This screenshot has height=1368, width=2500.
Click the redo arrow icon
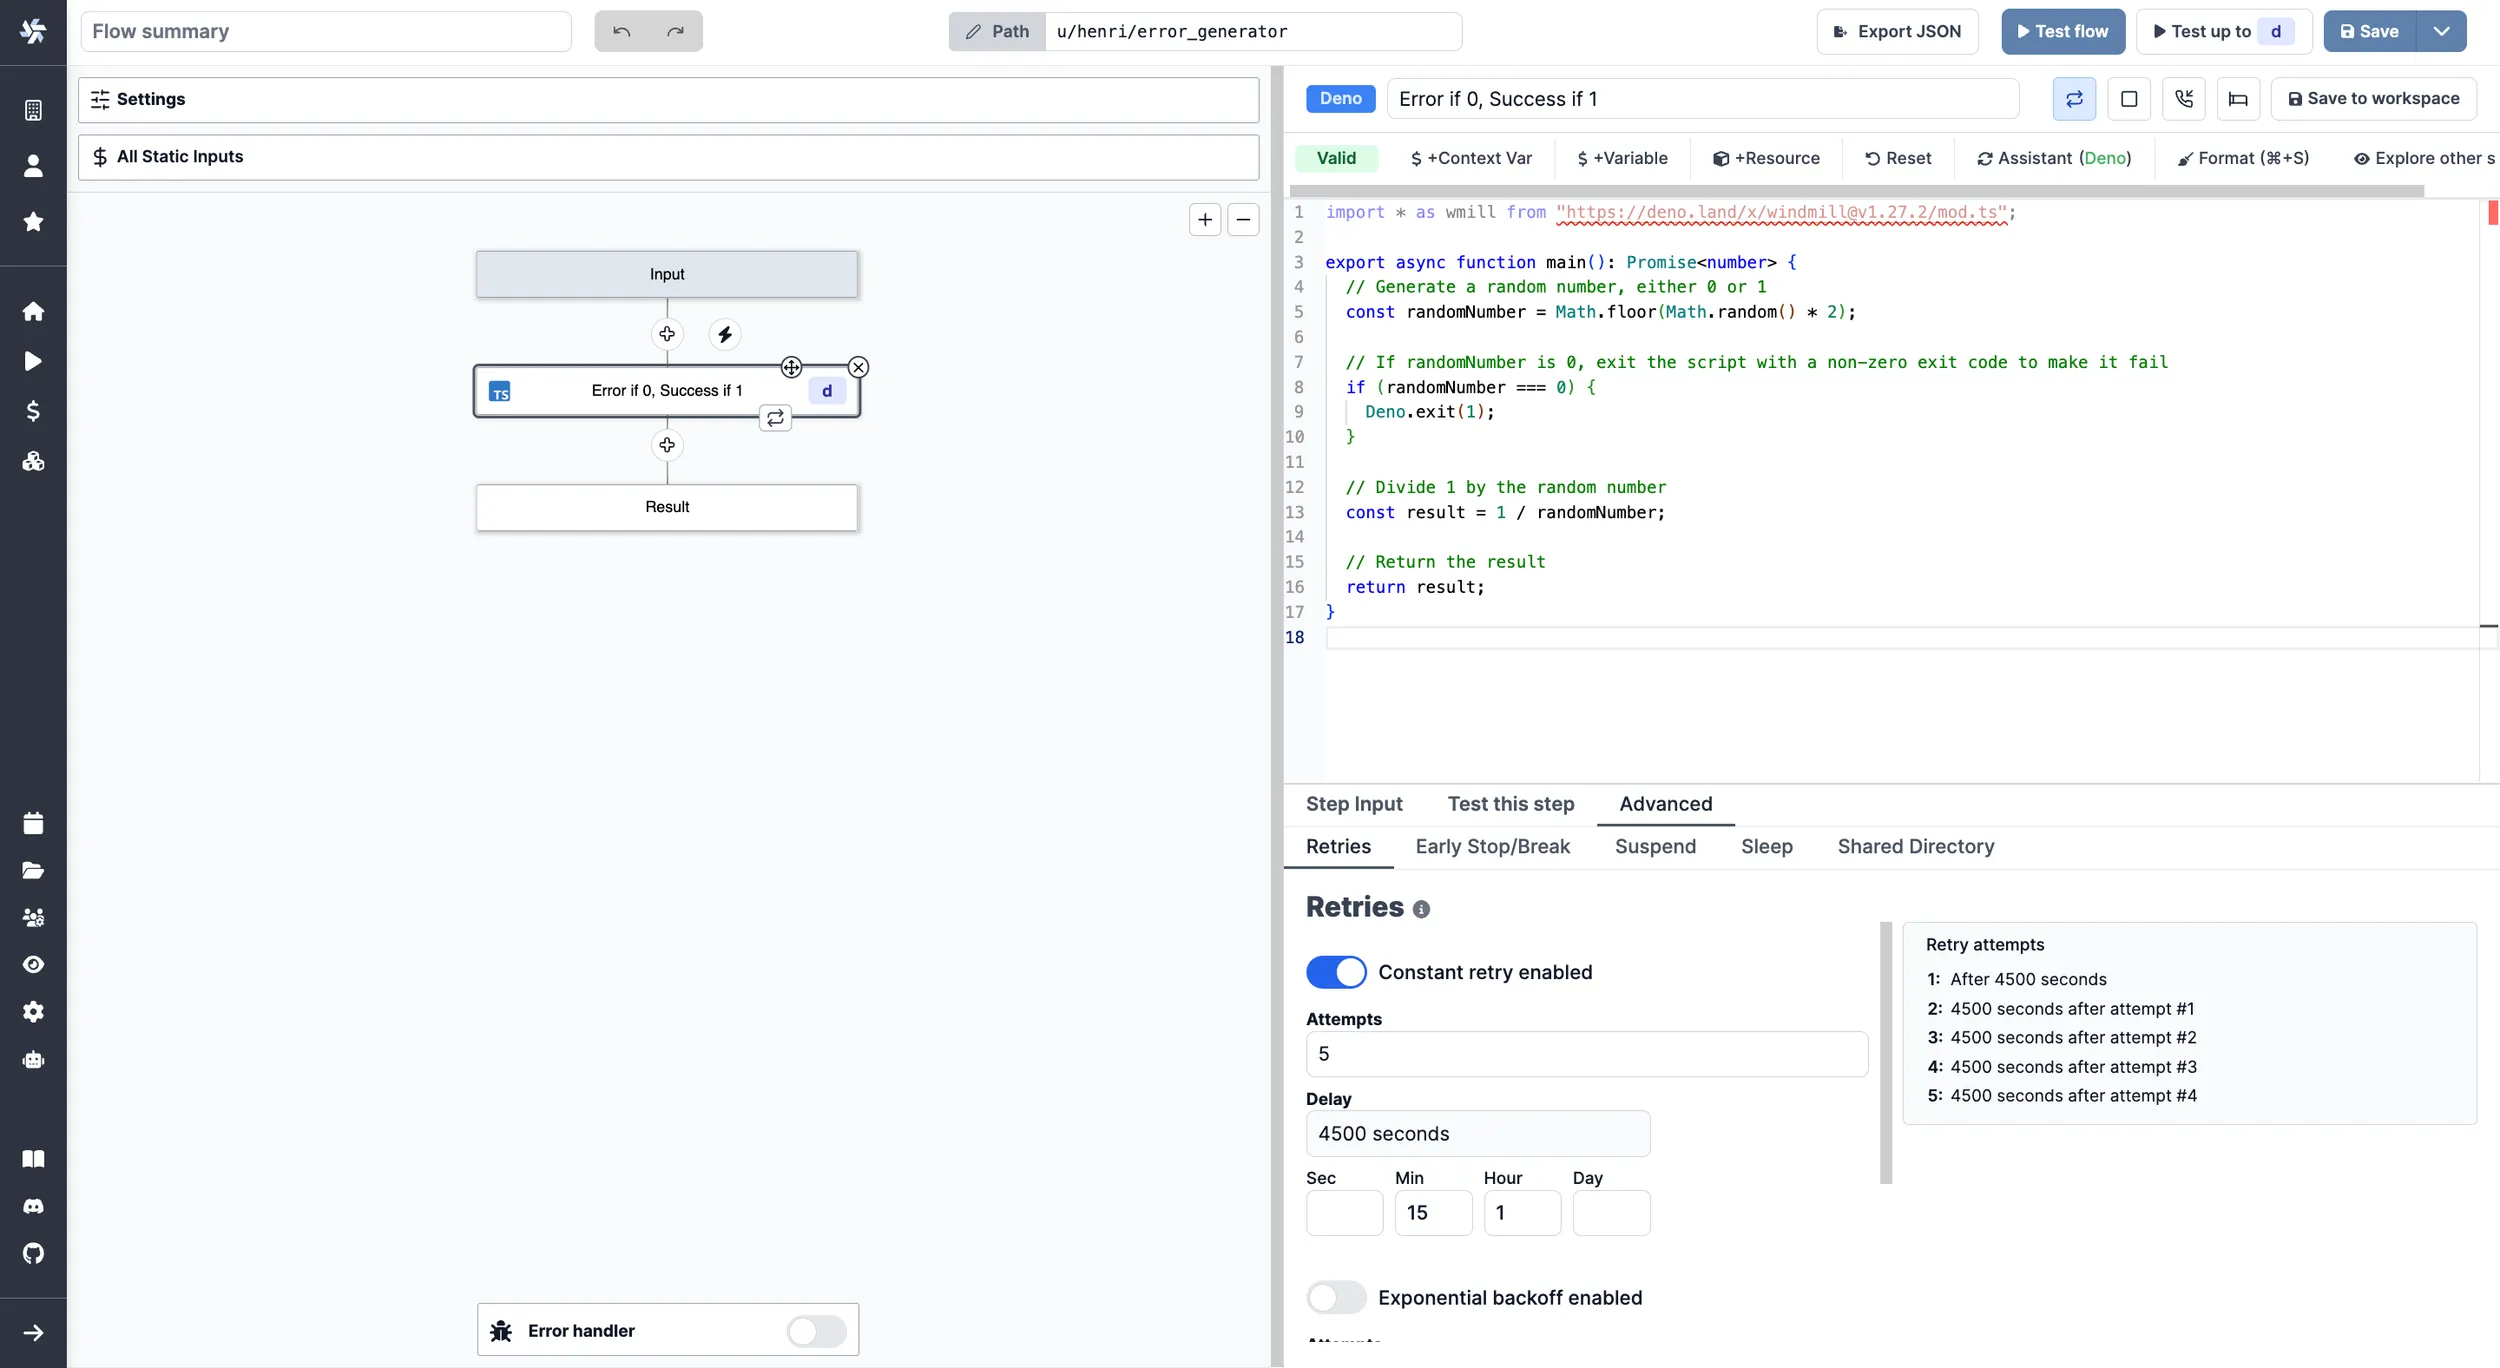click(676, 30)
